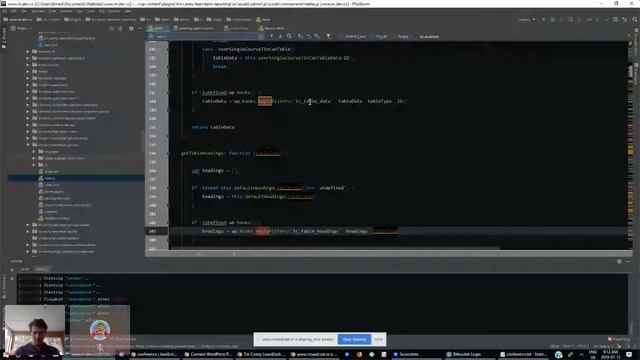
Task: Click locate-current-file target icon in Project panel
Action: [x=111, y=29]
